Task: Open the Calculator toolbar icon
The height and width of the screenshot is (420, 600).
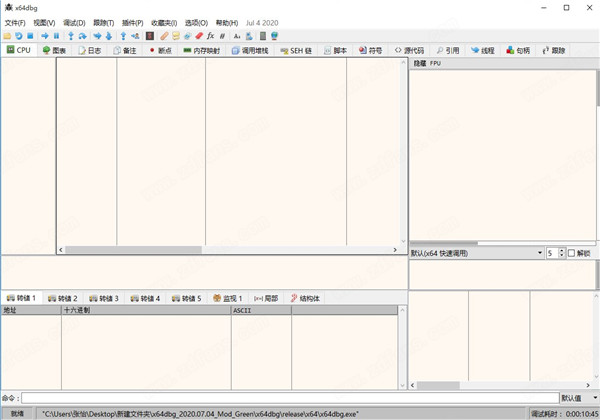Action: (263, 36)
